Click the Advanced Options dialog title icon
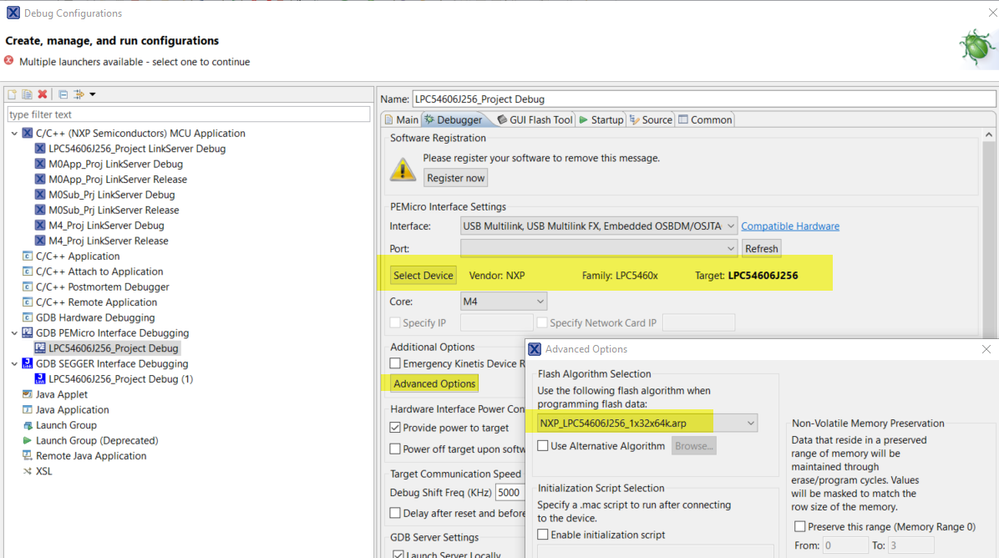The image size is (999, 558). (x=535, y=349)
